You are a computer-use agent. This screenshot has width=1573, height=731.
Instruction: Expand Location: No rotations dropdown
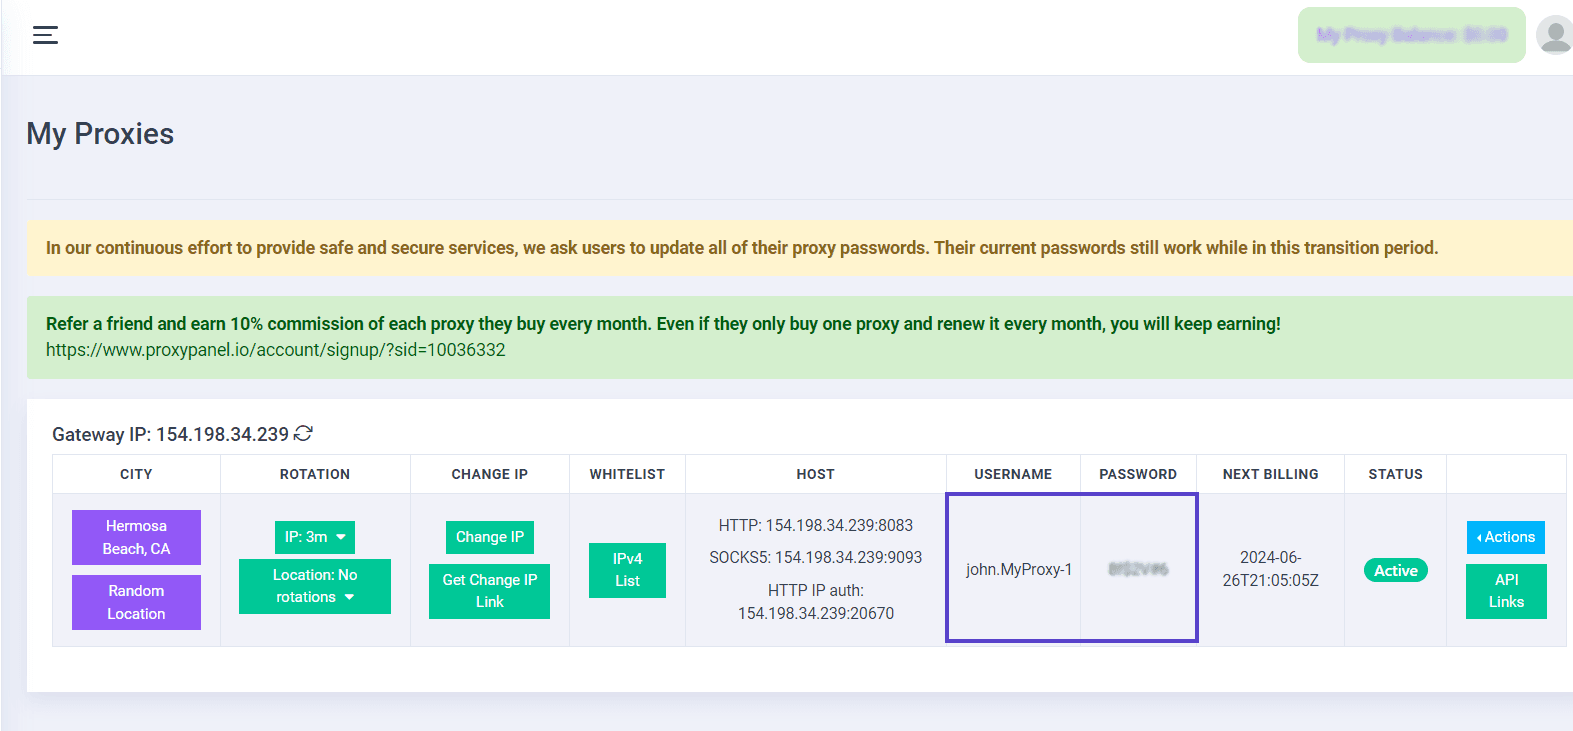click(314, 586)
